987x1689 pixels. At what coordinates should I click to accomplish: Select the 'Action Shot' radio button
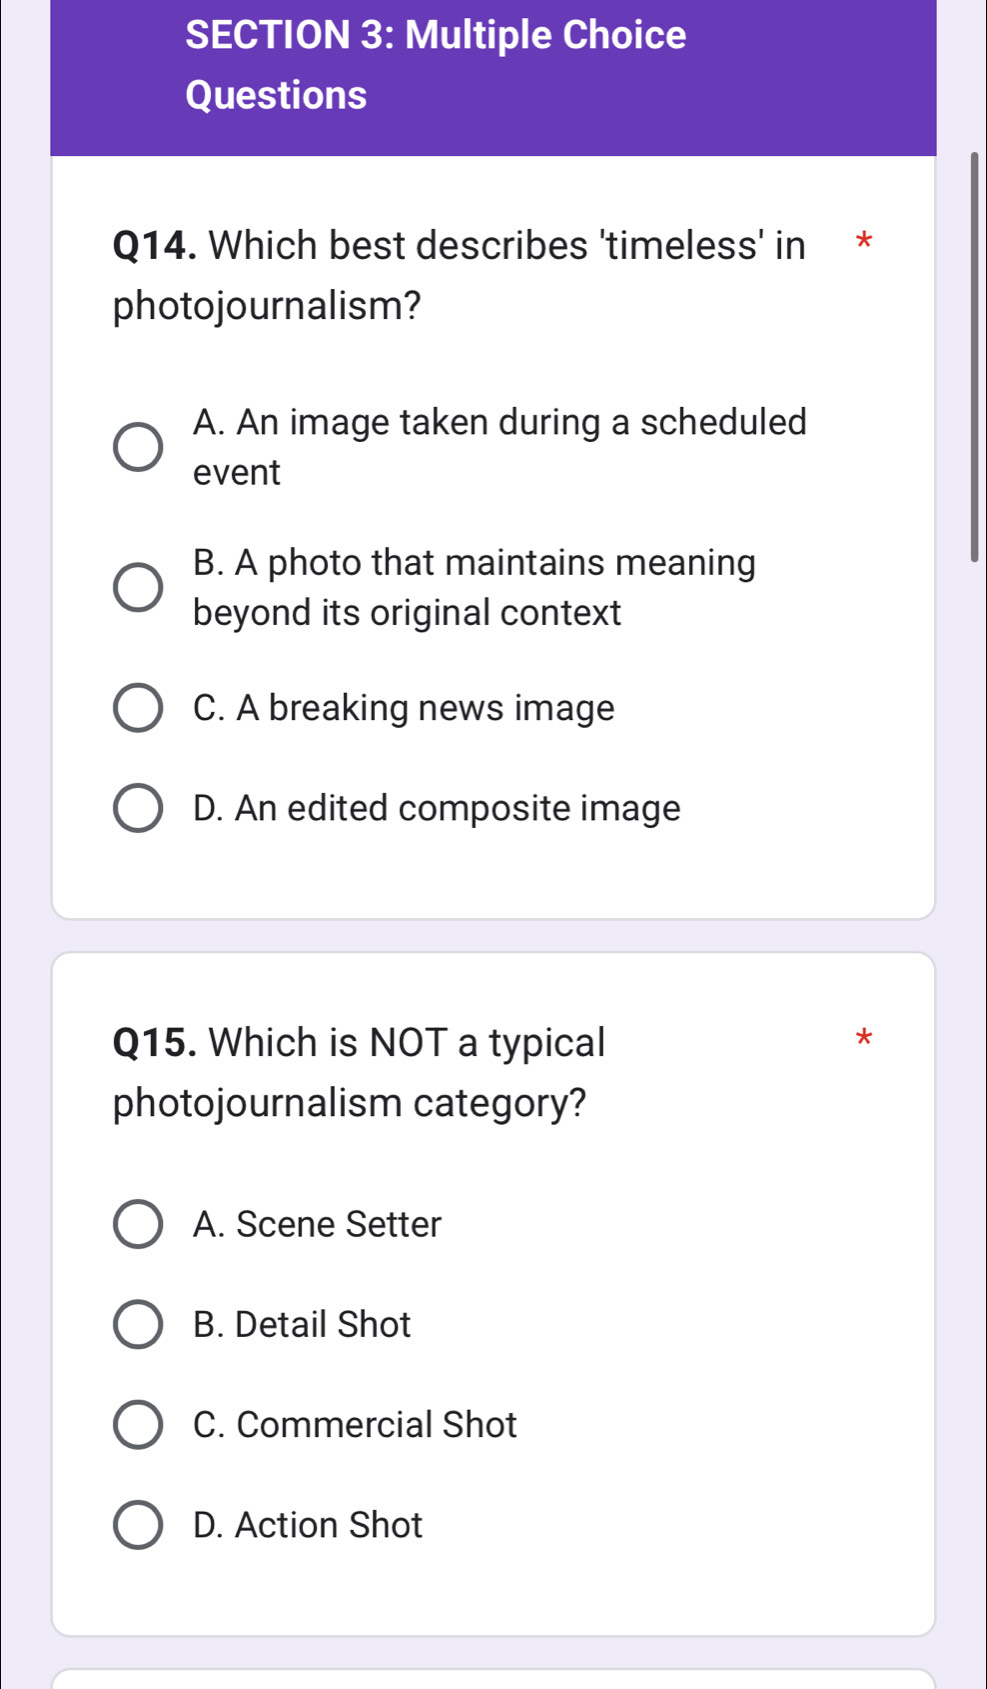point(137,1524)
